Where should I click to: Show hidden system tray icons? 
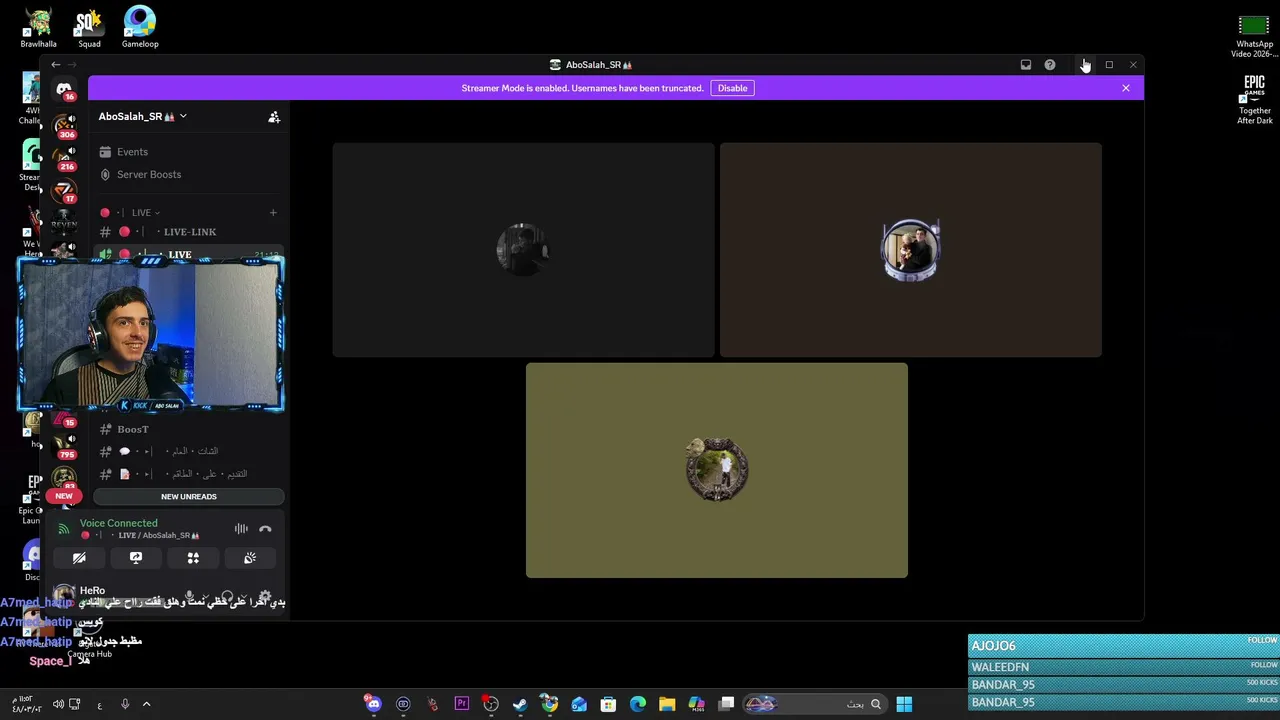(x=146, y=705)
